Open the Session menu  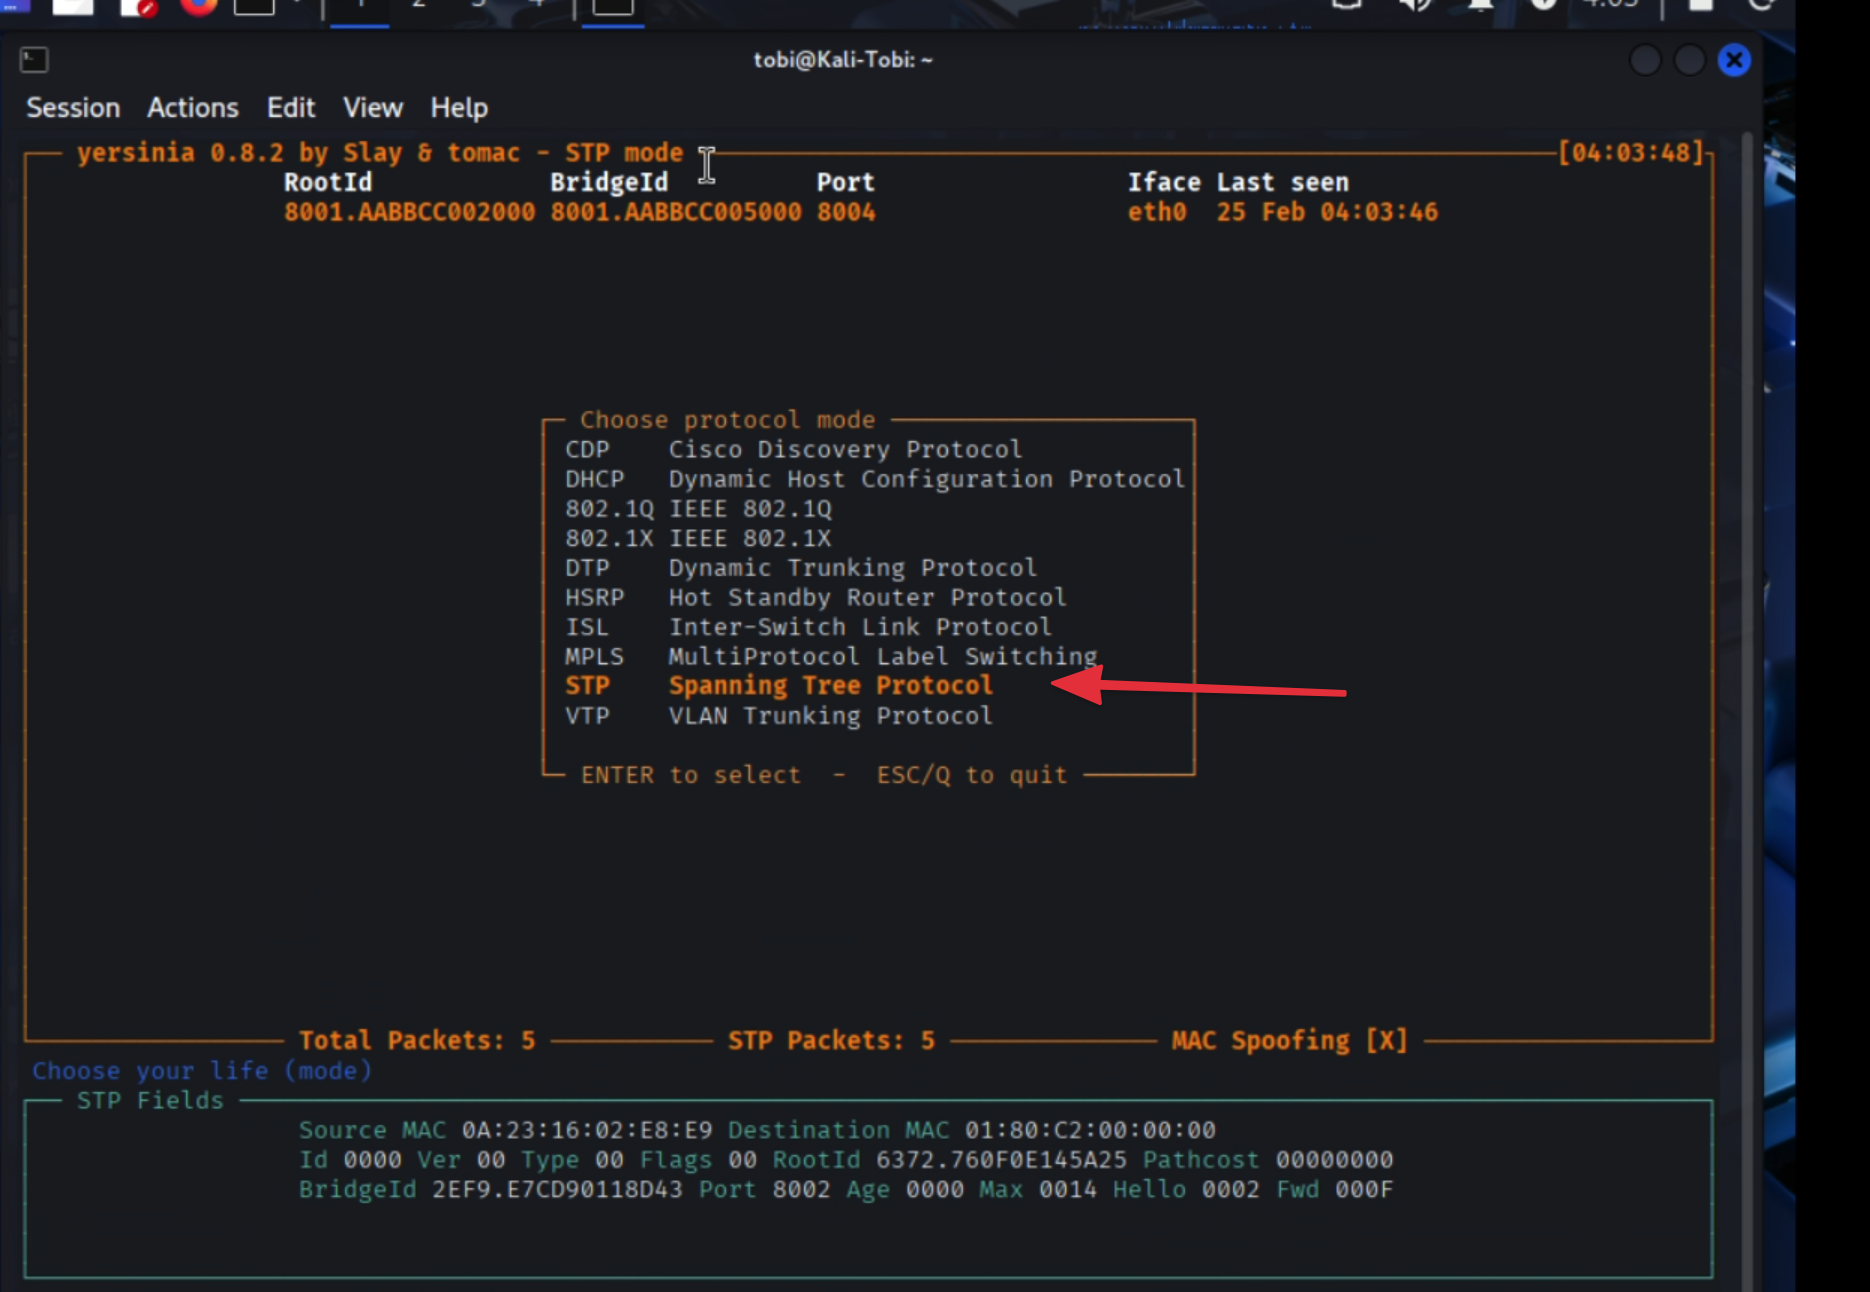(x=73, y=108)
